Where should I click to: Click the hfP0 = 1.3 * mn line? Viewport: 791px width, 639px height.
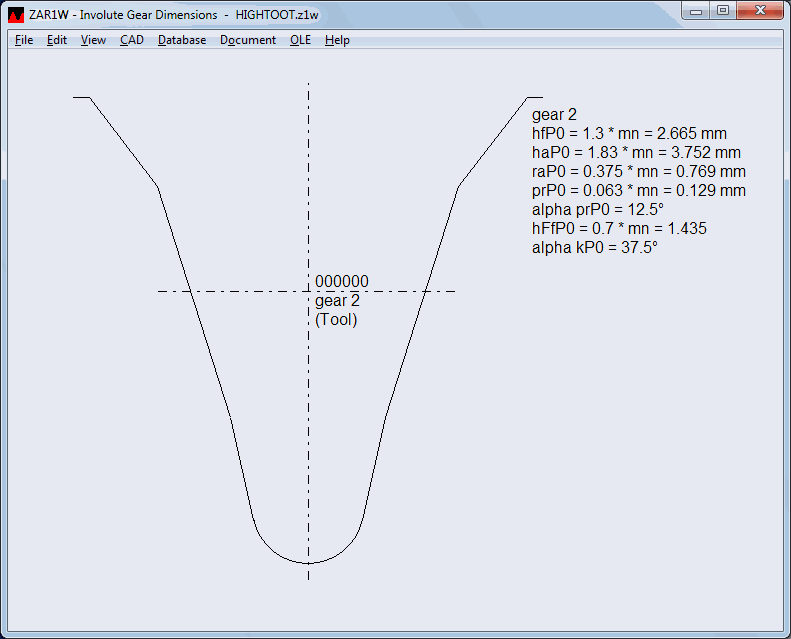pos(629,134)
